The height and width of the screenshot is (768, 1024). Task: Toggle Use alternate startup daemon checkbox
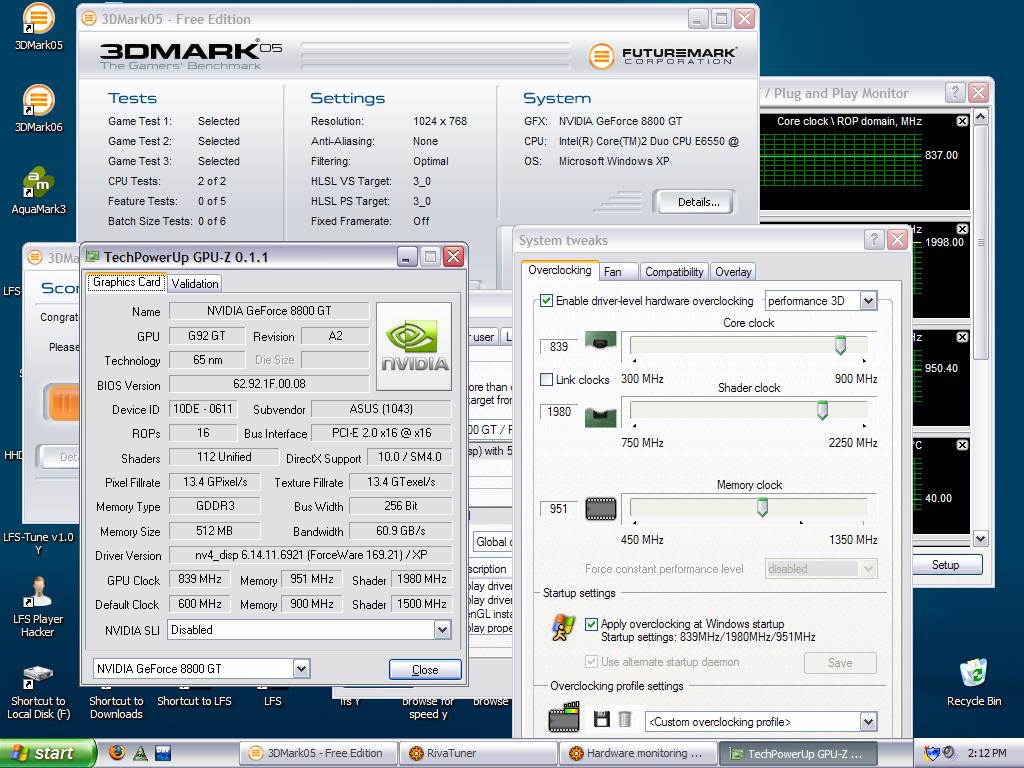[591, 662]
